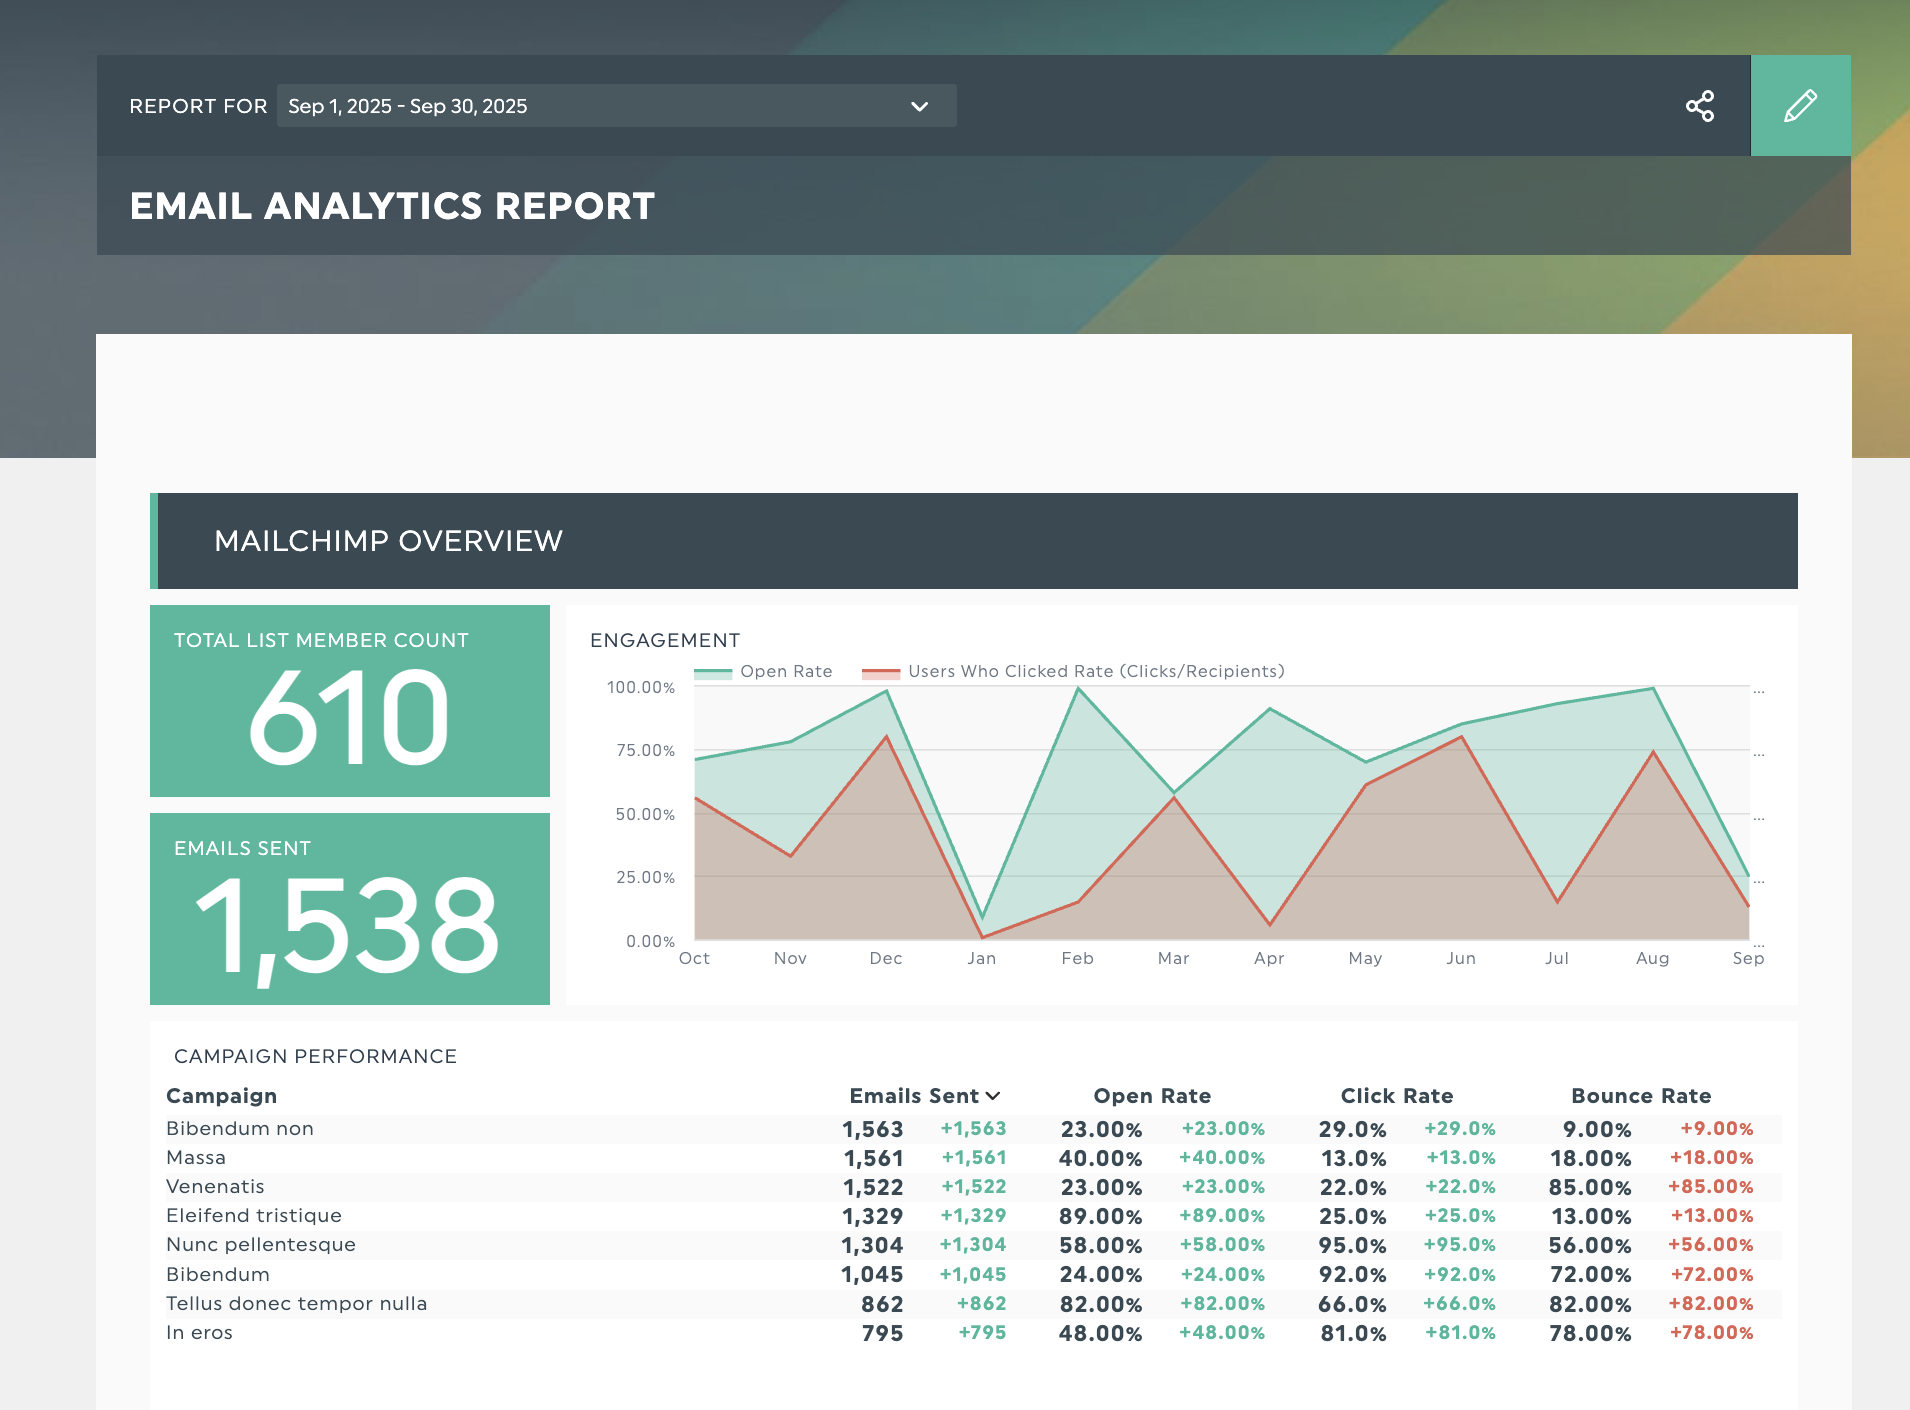Click the Email Analytics Report title
Viewport: 1910px width, 1410px height.
point(392,206)
